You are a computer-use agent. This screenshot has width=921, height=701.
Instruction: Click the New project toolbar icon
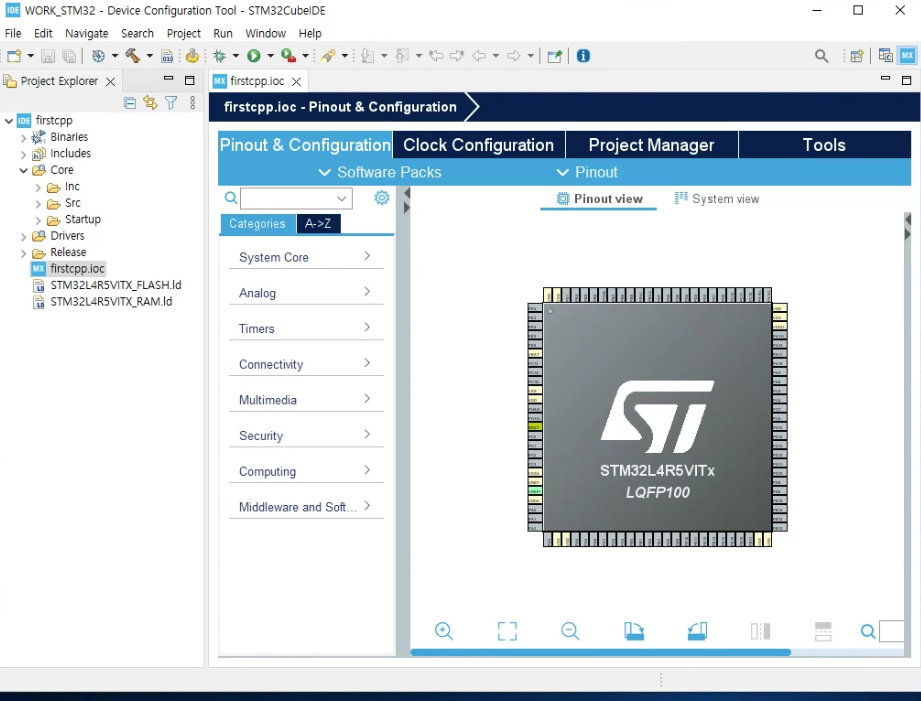pyautogui.click(x=14, y=56)
